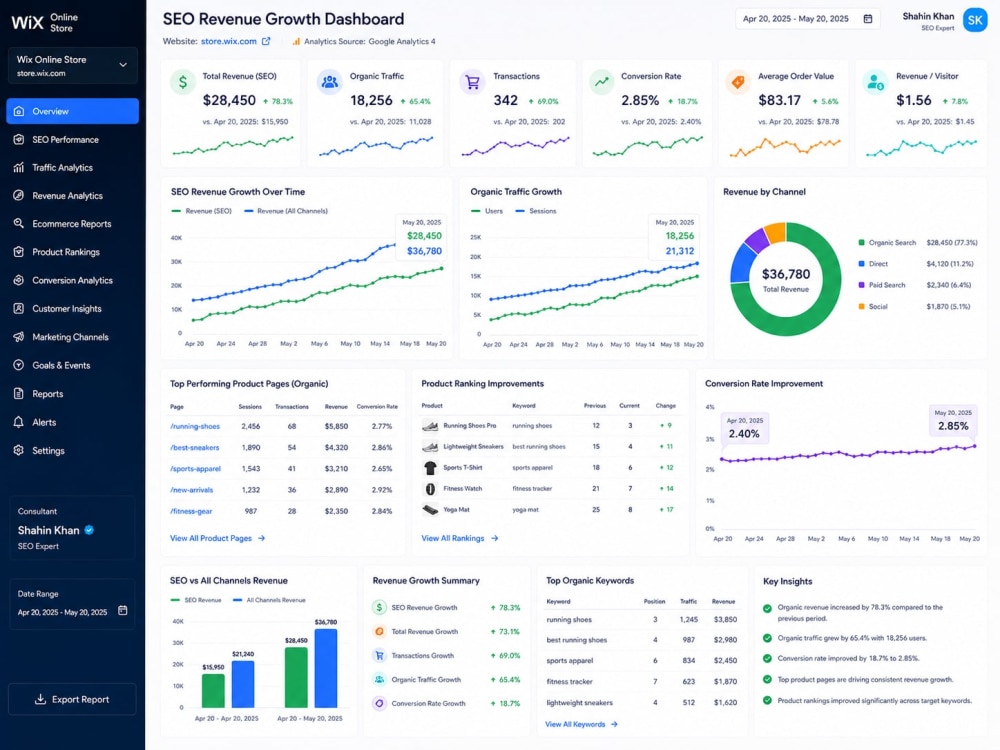Click the Organic Traffic Growth summary icon
The image size is (1000, 750).
[x=379, y=679]
